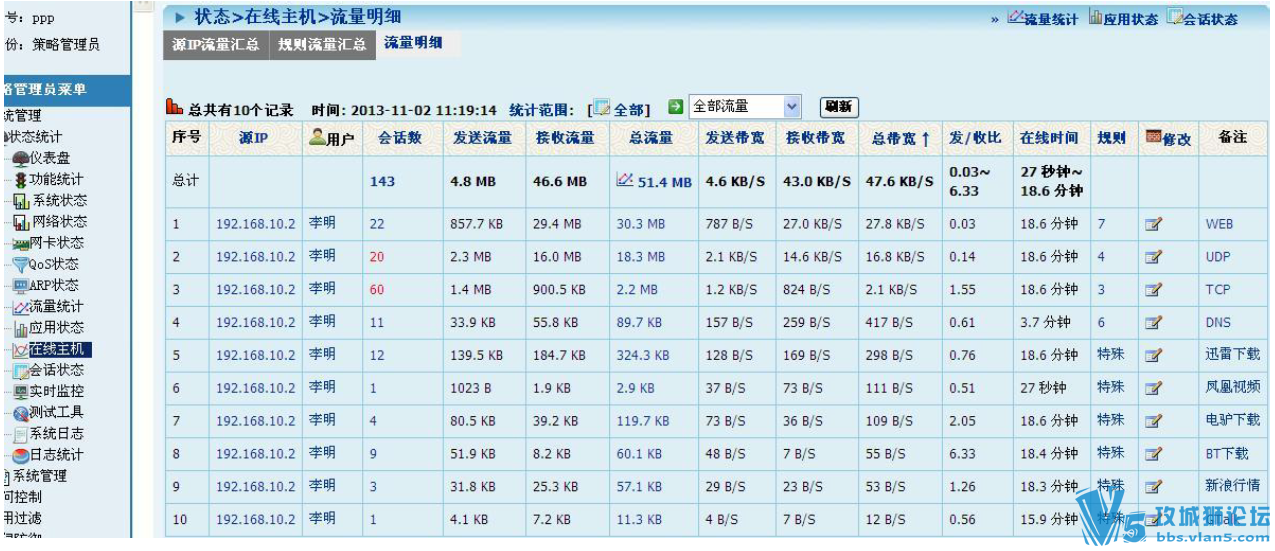The height and width of the screenshot is (551, 1275).
Task: Open session count 20 in UDP row
Action: click(x=377, y=257)
